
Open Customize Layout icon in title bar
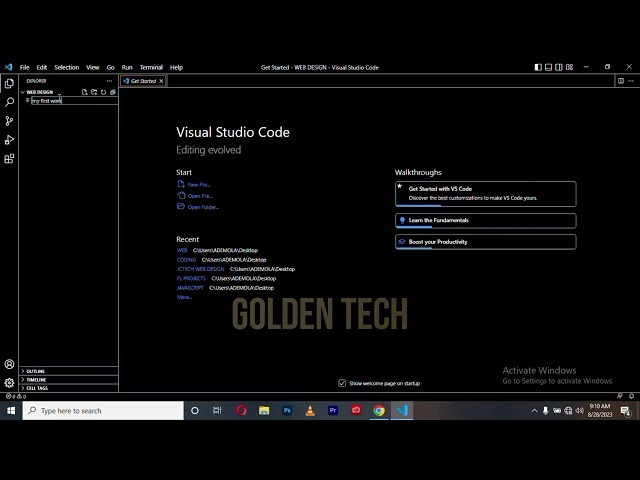coord(569,67)
